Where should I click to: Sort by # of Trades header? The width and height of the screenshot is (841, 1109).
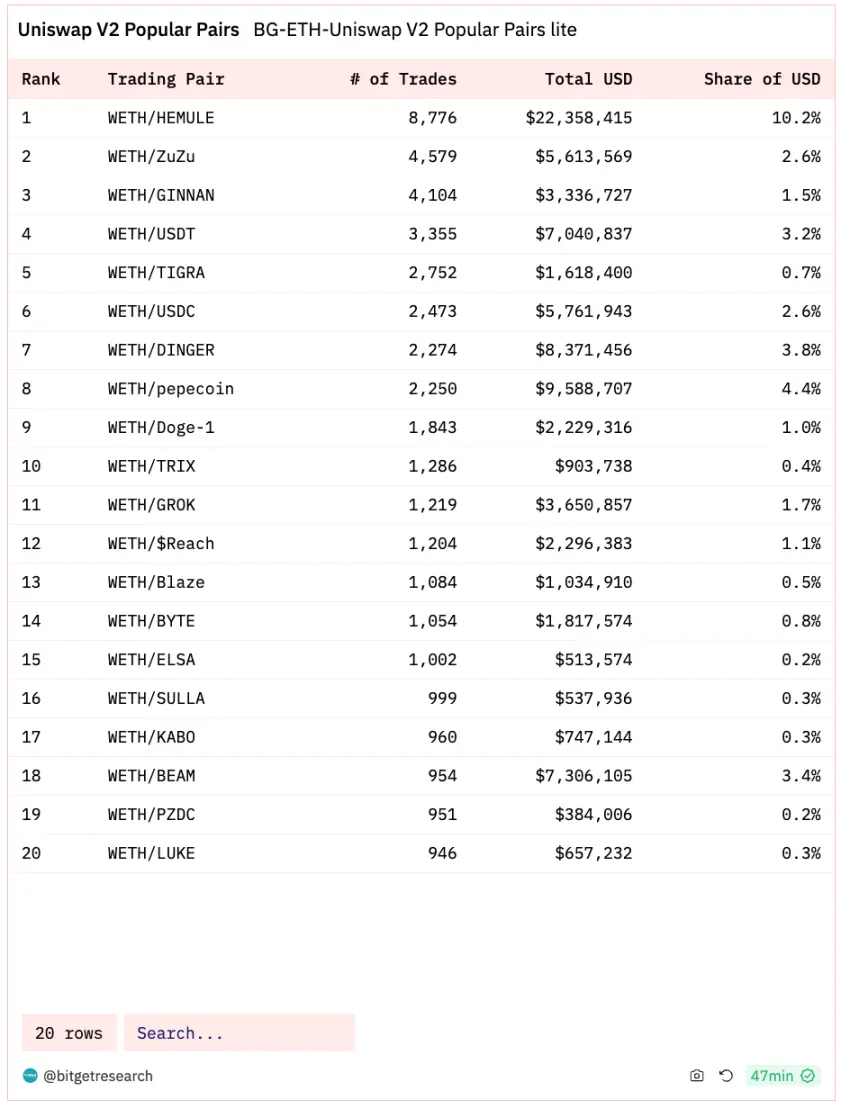(x=403, y=79)
